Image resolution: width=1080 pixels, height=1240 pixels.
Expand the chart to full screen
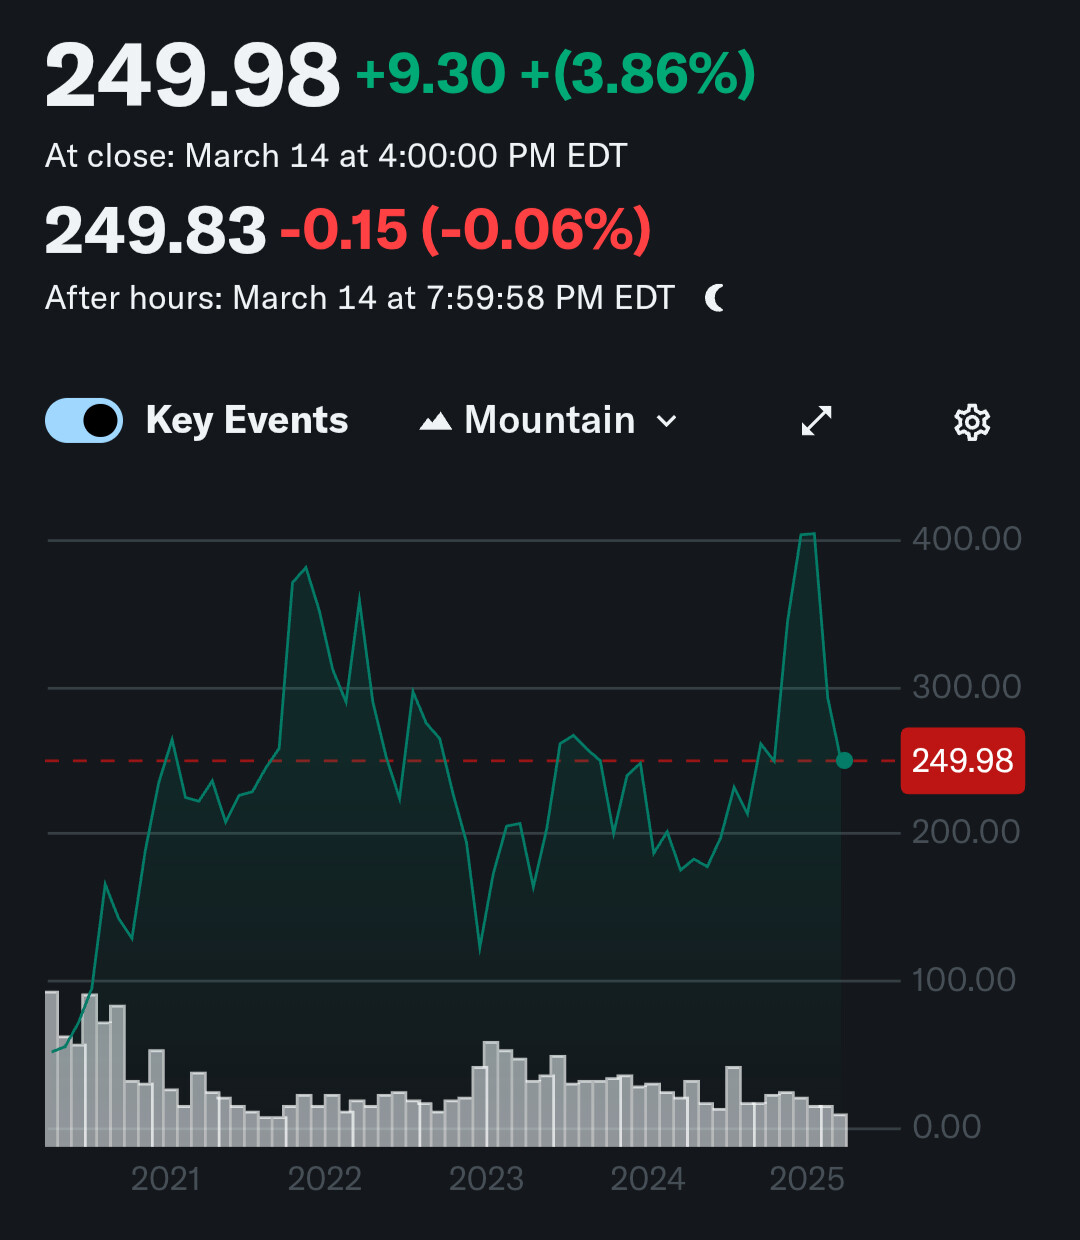pos(817,421)
